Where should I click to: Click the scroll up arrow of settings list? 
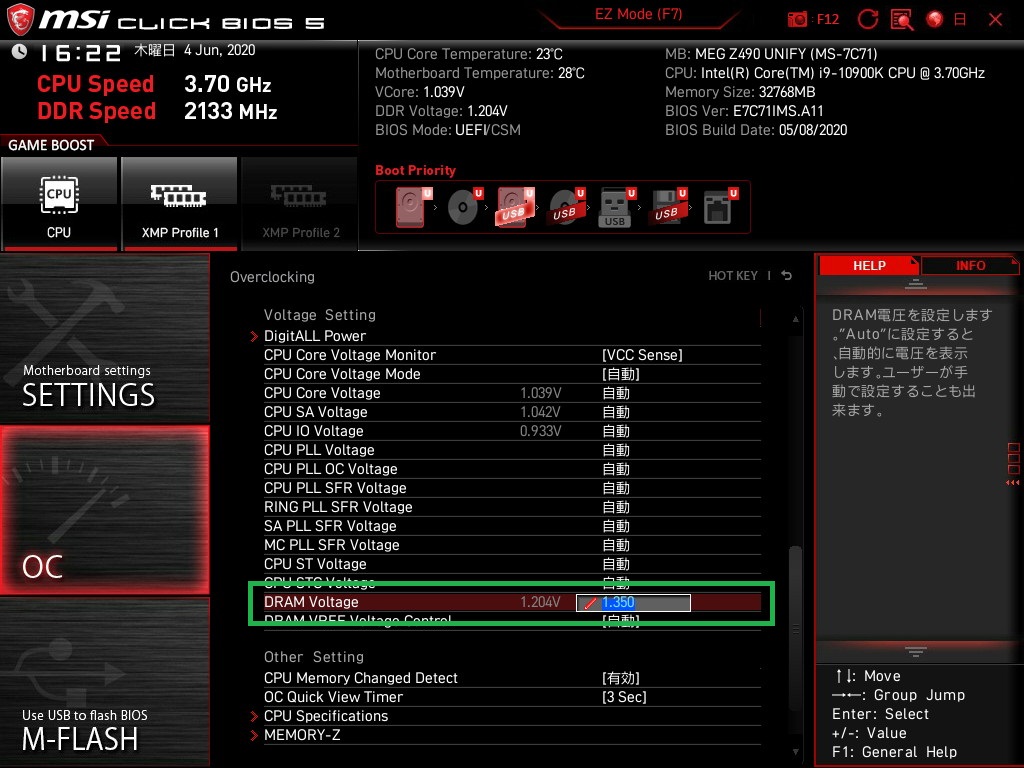point(795,319)
